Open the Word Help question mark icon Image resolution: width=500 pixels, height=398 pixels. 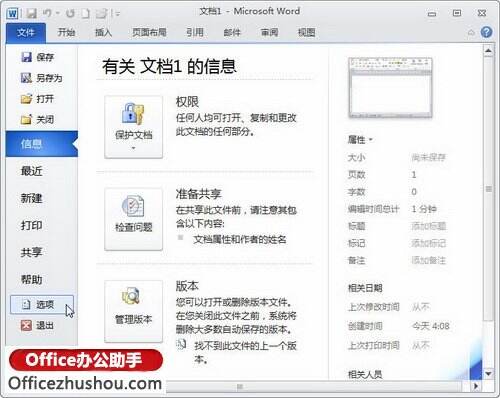[486, 32]
